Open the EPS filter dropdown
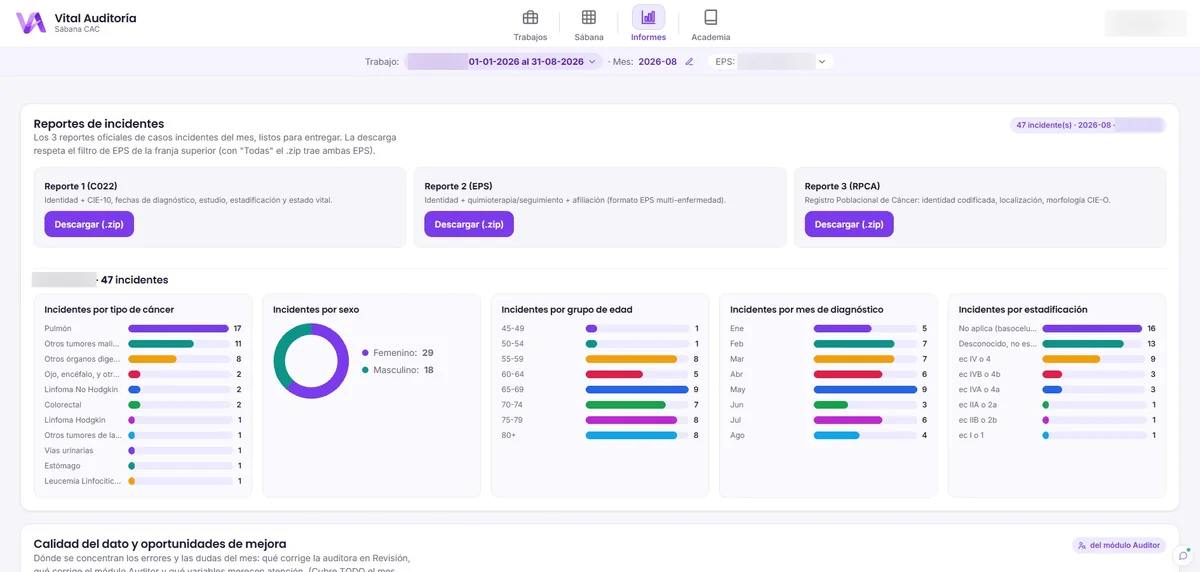The width and height of the screenshot is (1200, 572). tap(784, 62)
